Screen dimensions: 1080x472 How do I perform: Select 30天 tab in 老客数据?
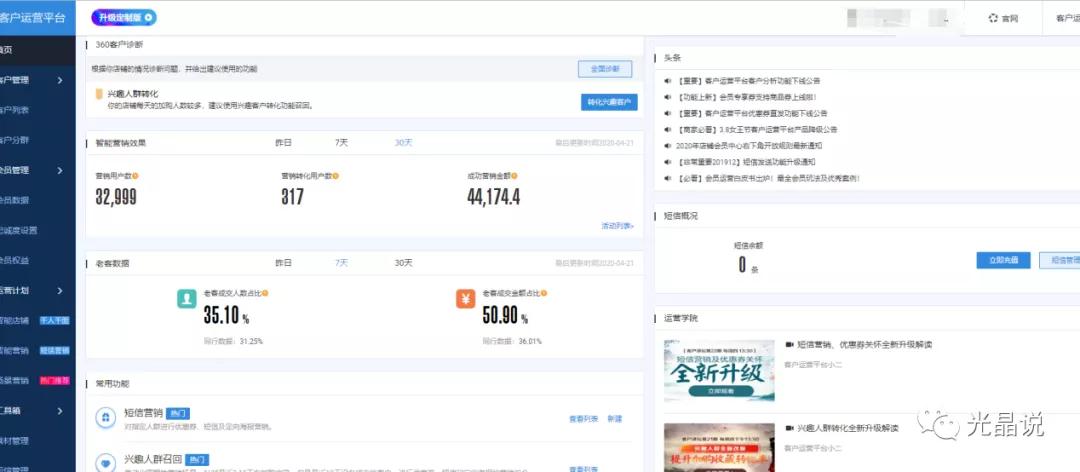[404, 263]
